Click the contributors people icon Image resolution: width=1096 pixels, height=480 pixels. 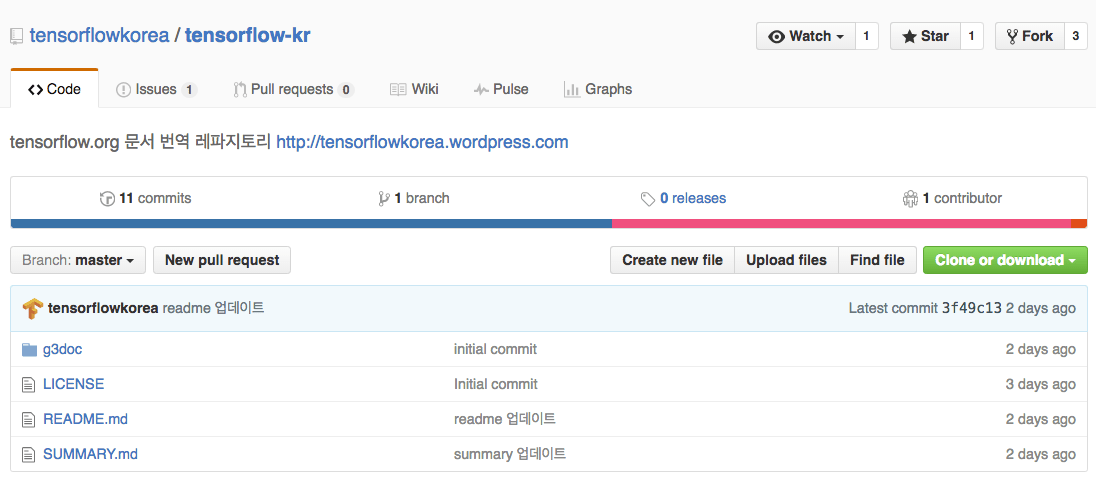click(x=909, y=199)
